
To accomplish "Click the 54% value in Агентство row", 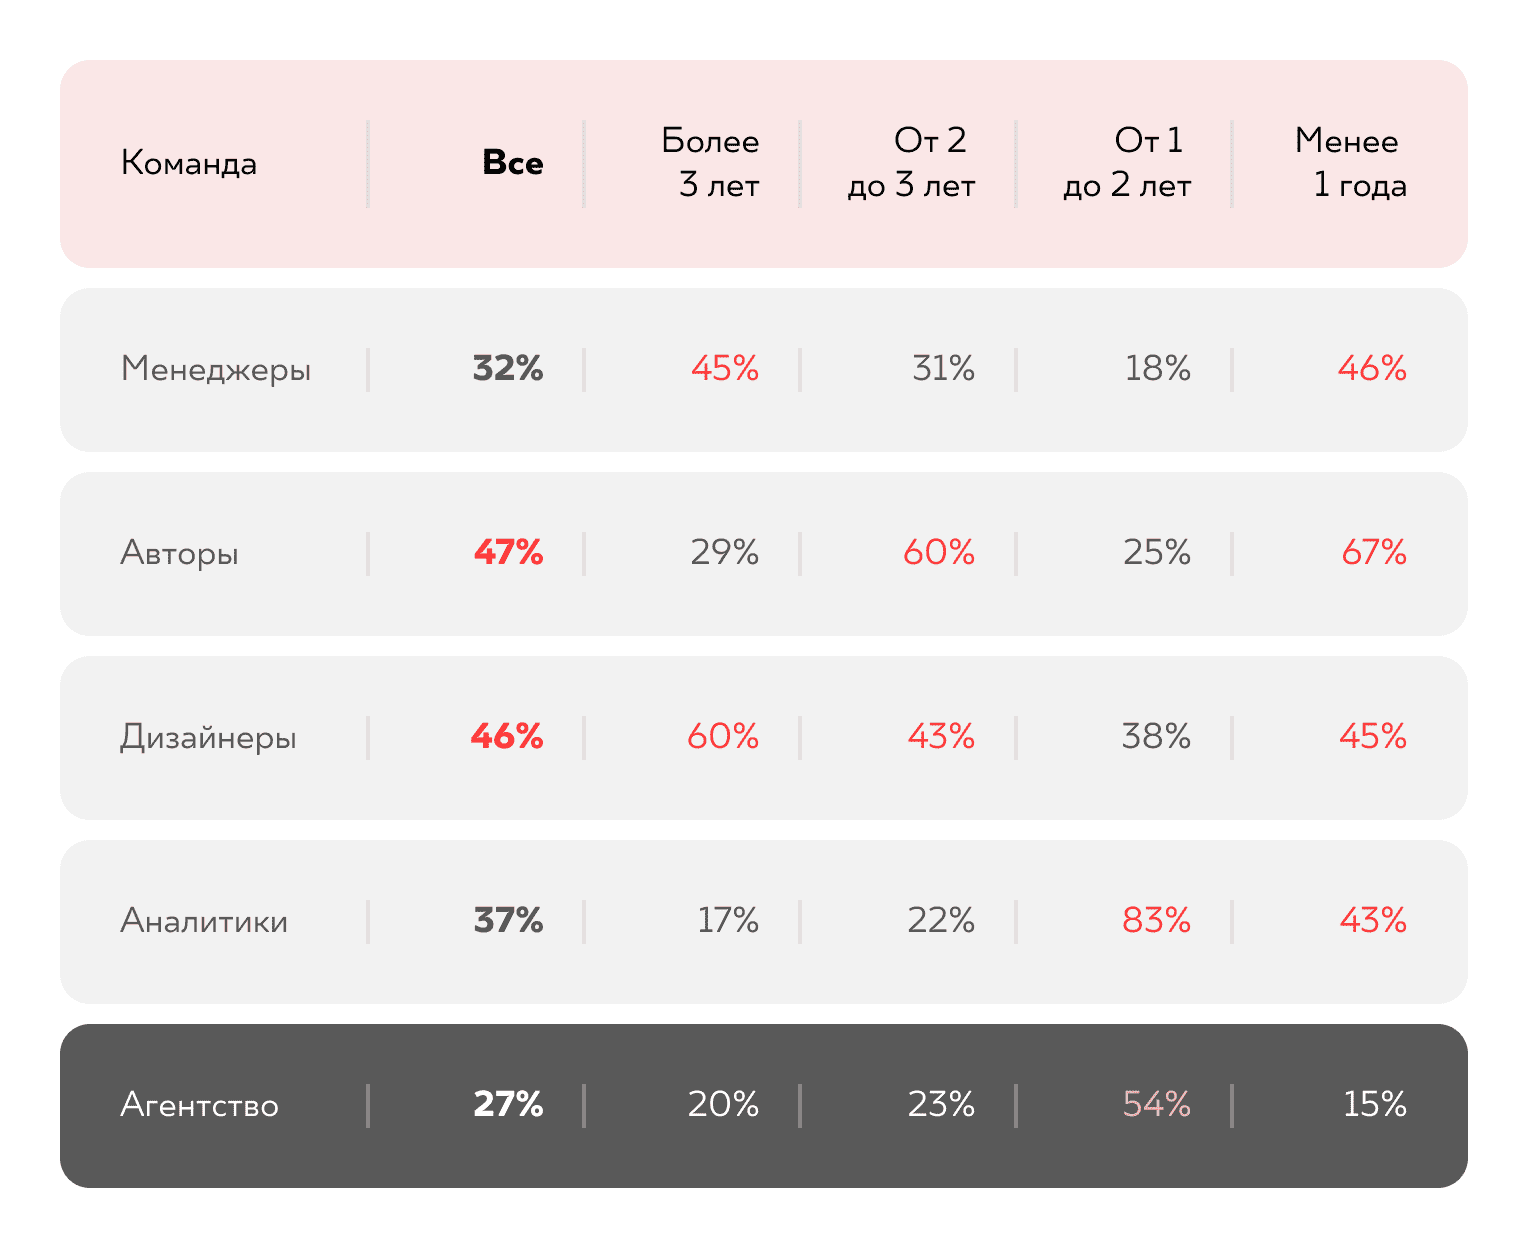I will pos(1157,1105).
